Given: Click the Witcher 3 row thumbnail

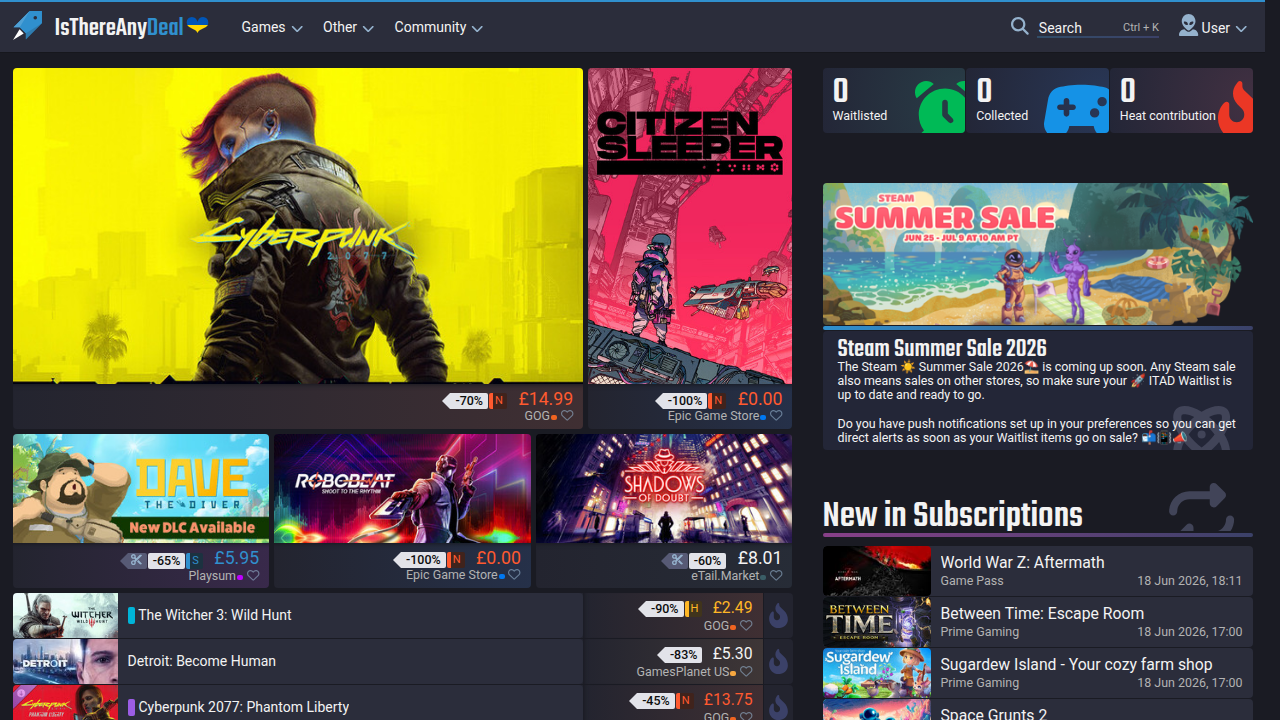Looking at the screenshot, I should click(65, 616).
